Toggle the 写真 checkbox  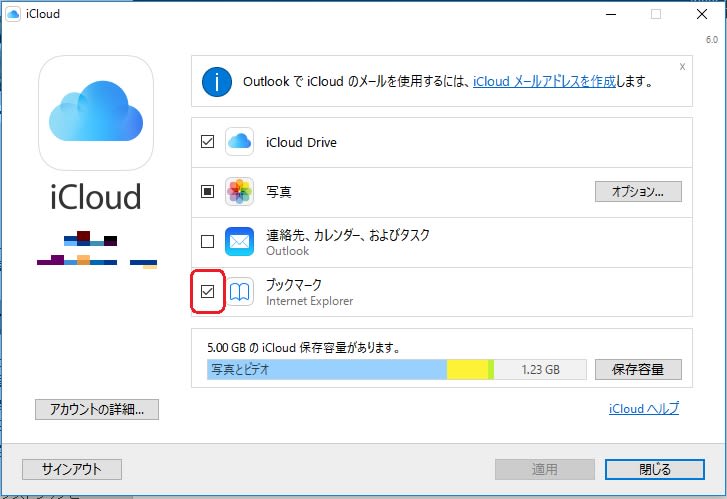(x=207, y=191)
